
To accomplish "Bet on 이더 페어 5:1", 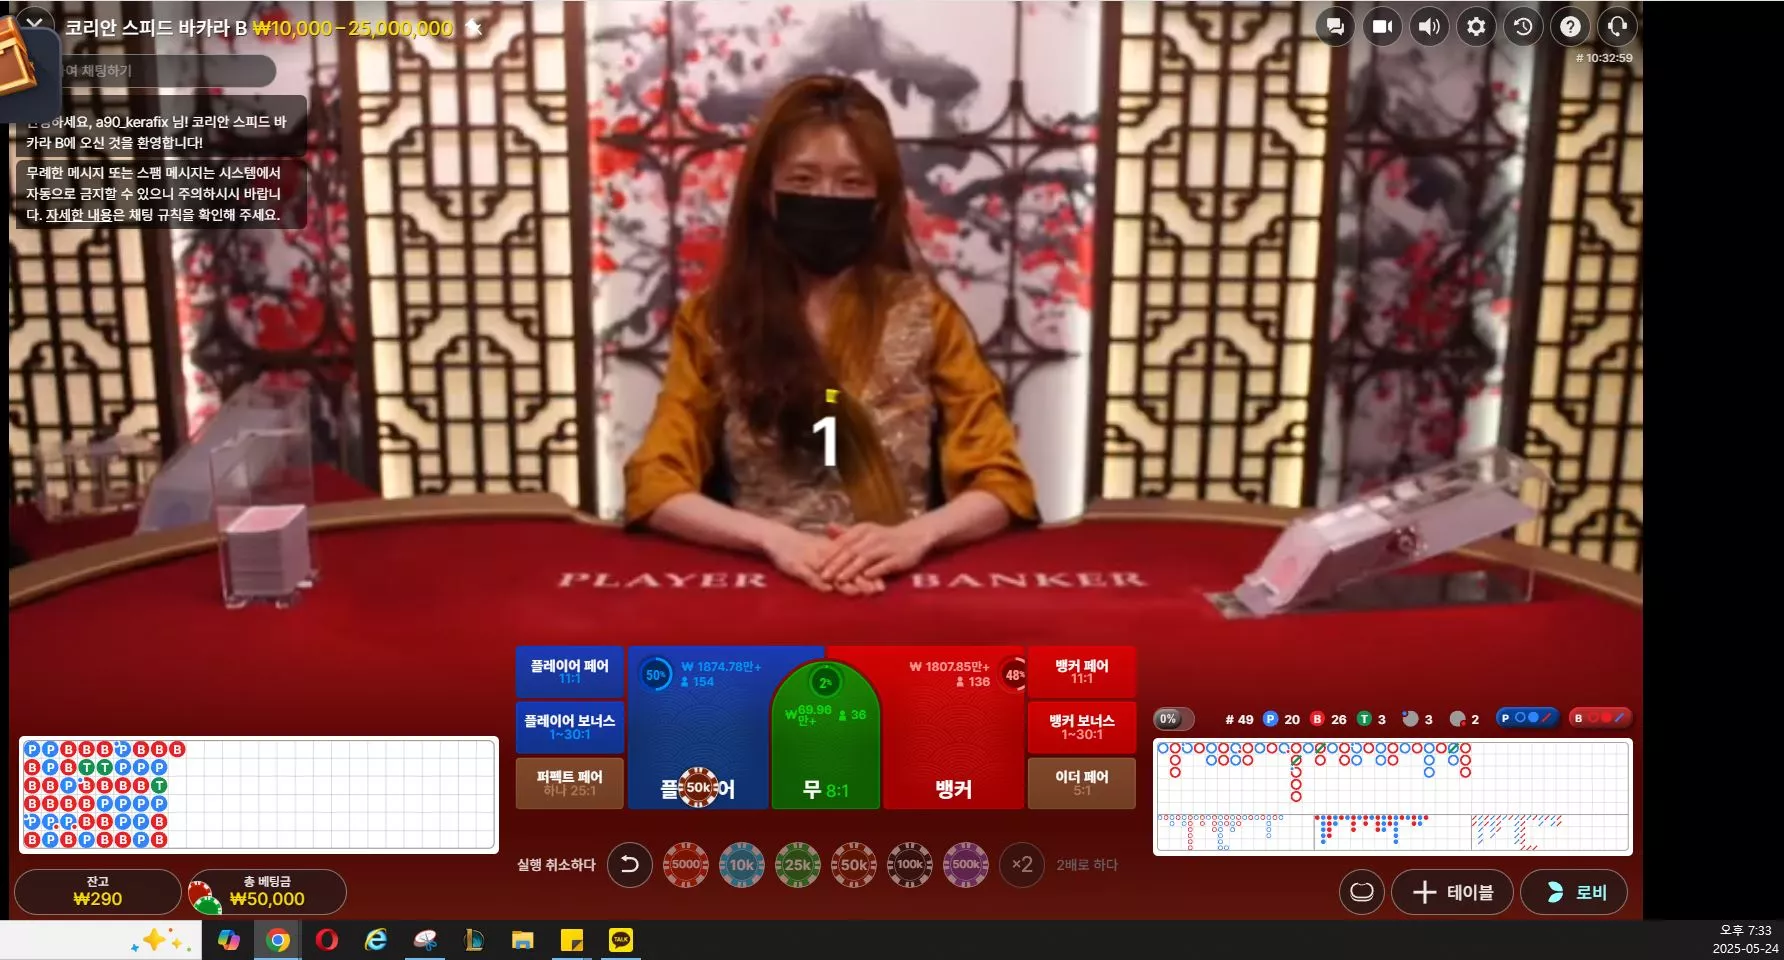I will [x=1081, y=783].
